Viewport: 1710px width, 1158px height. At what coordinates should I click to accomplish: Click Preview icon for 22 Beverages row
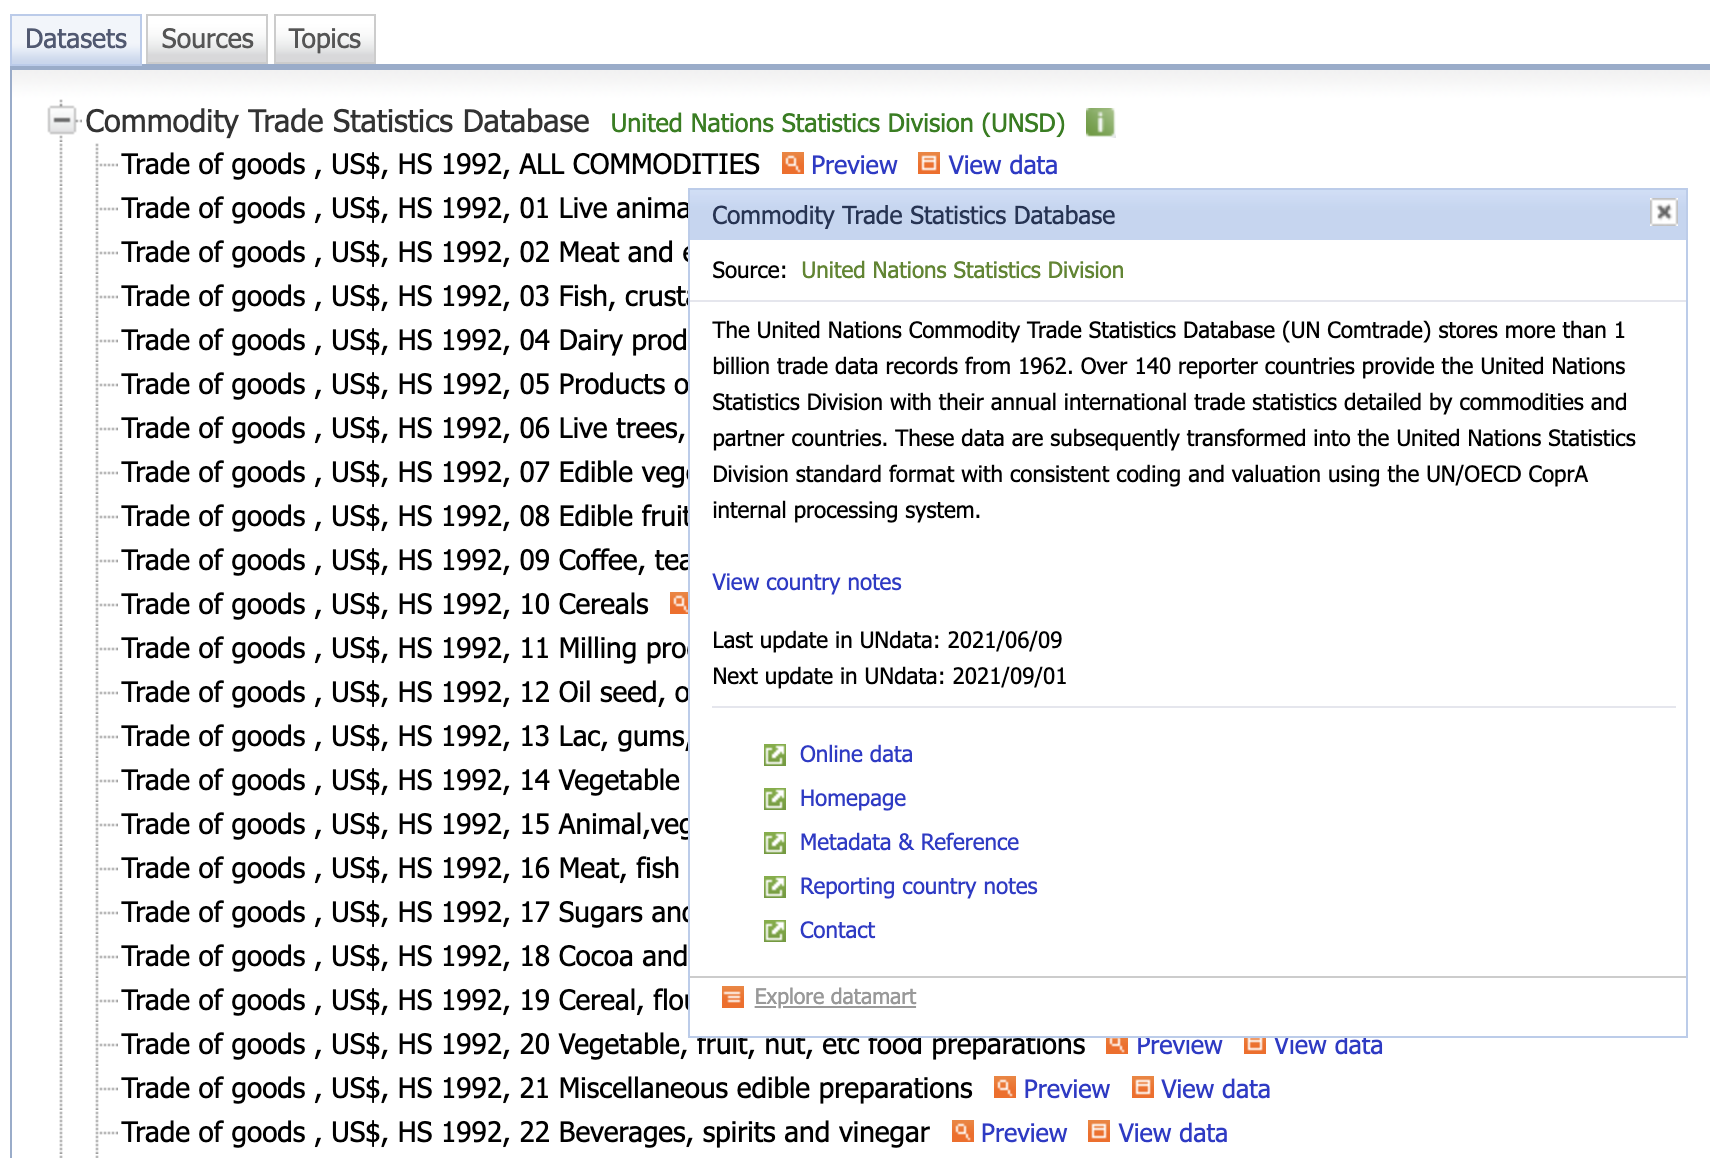[x=962, y=1131]
